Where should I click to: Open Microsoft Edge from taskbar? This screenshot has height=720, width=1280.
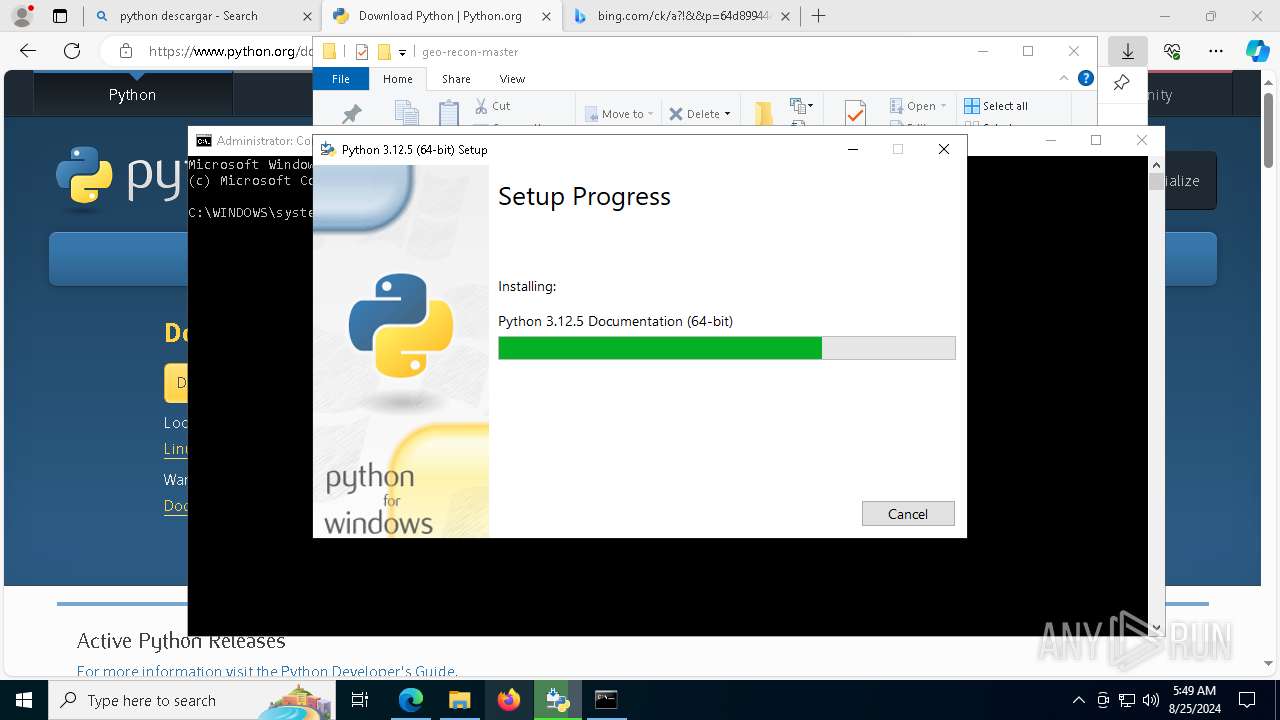pyautogui.click(x=411, y=700)
